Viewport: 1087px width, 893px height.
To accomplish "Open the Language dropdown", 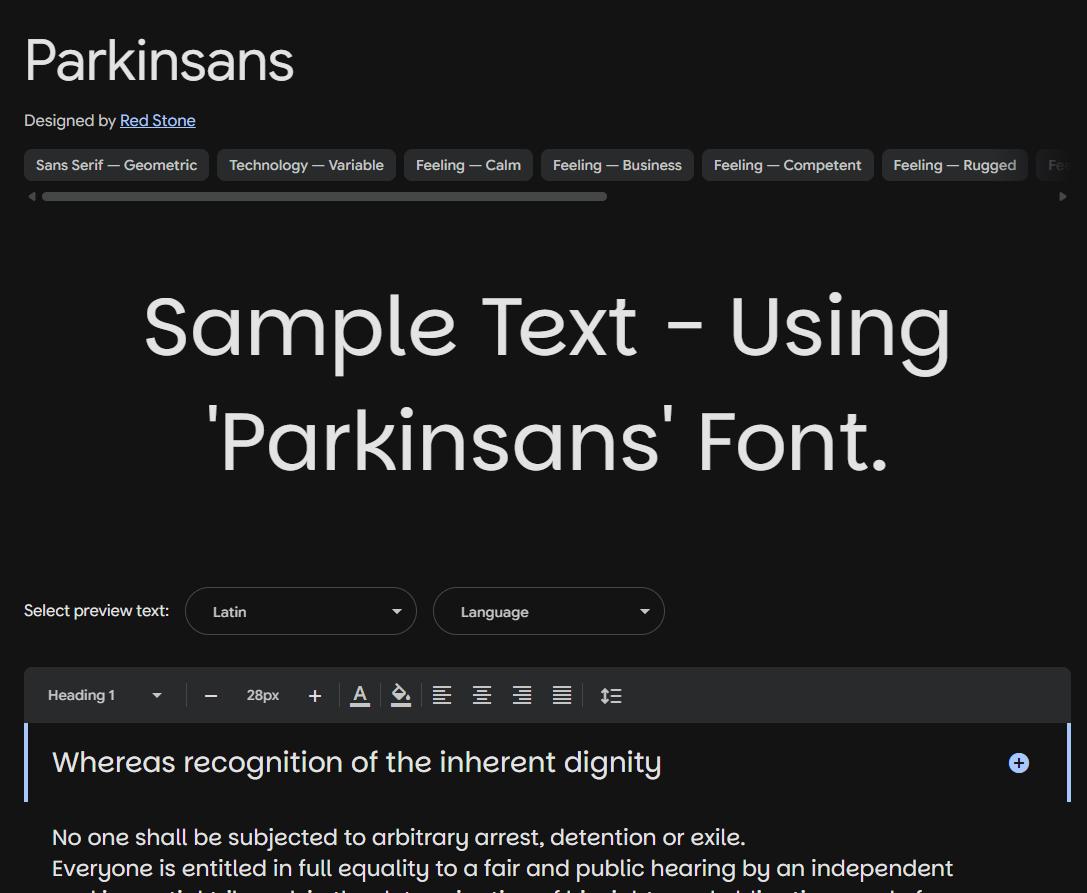I will click(548, 611).
